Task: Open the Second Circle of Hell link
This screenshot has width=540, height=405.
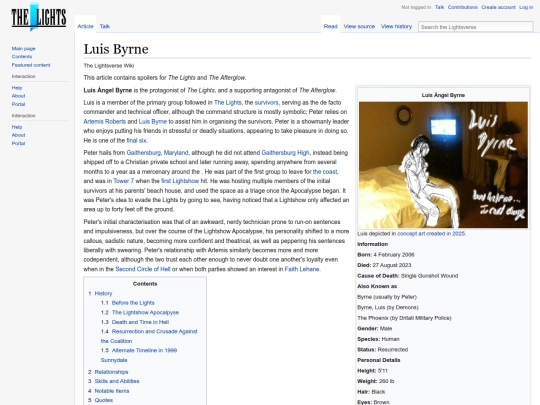Action: click(x=143, y=269)
